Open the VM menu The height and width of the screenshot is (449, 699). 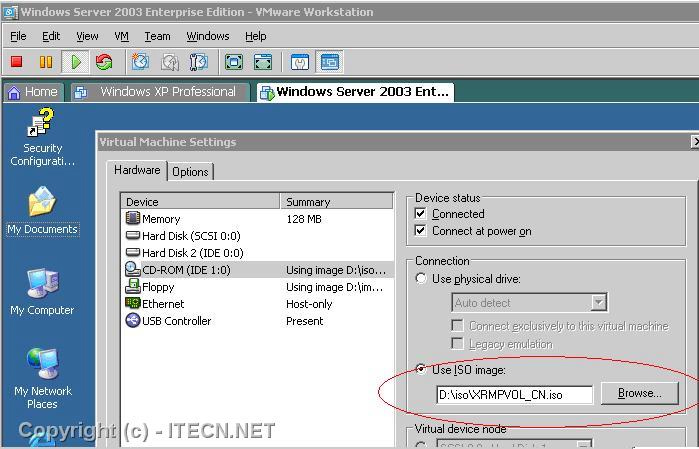[x=121, y=36]
